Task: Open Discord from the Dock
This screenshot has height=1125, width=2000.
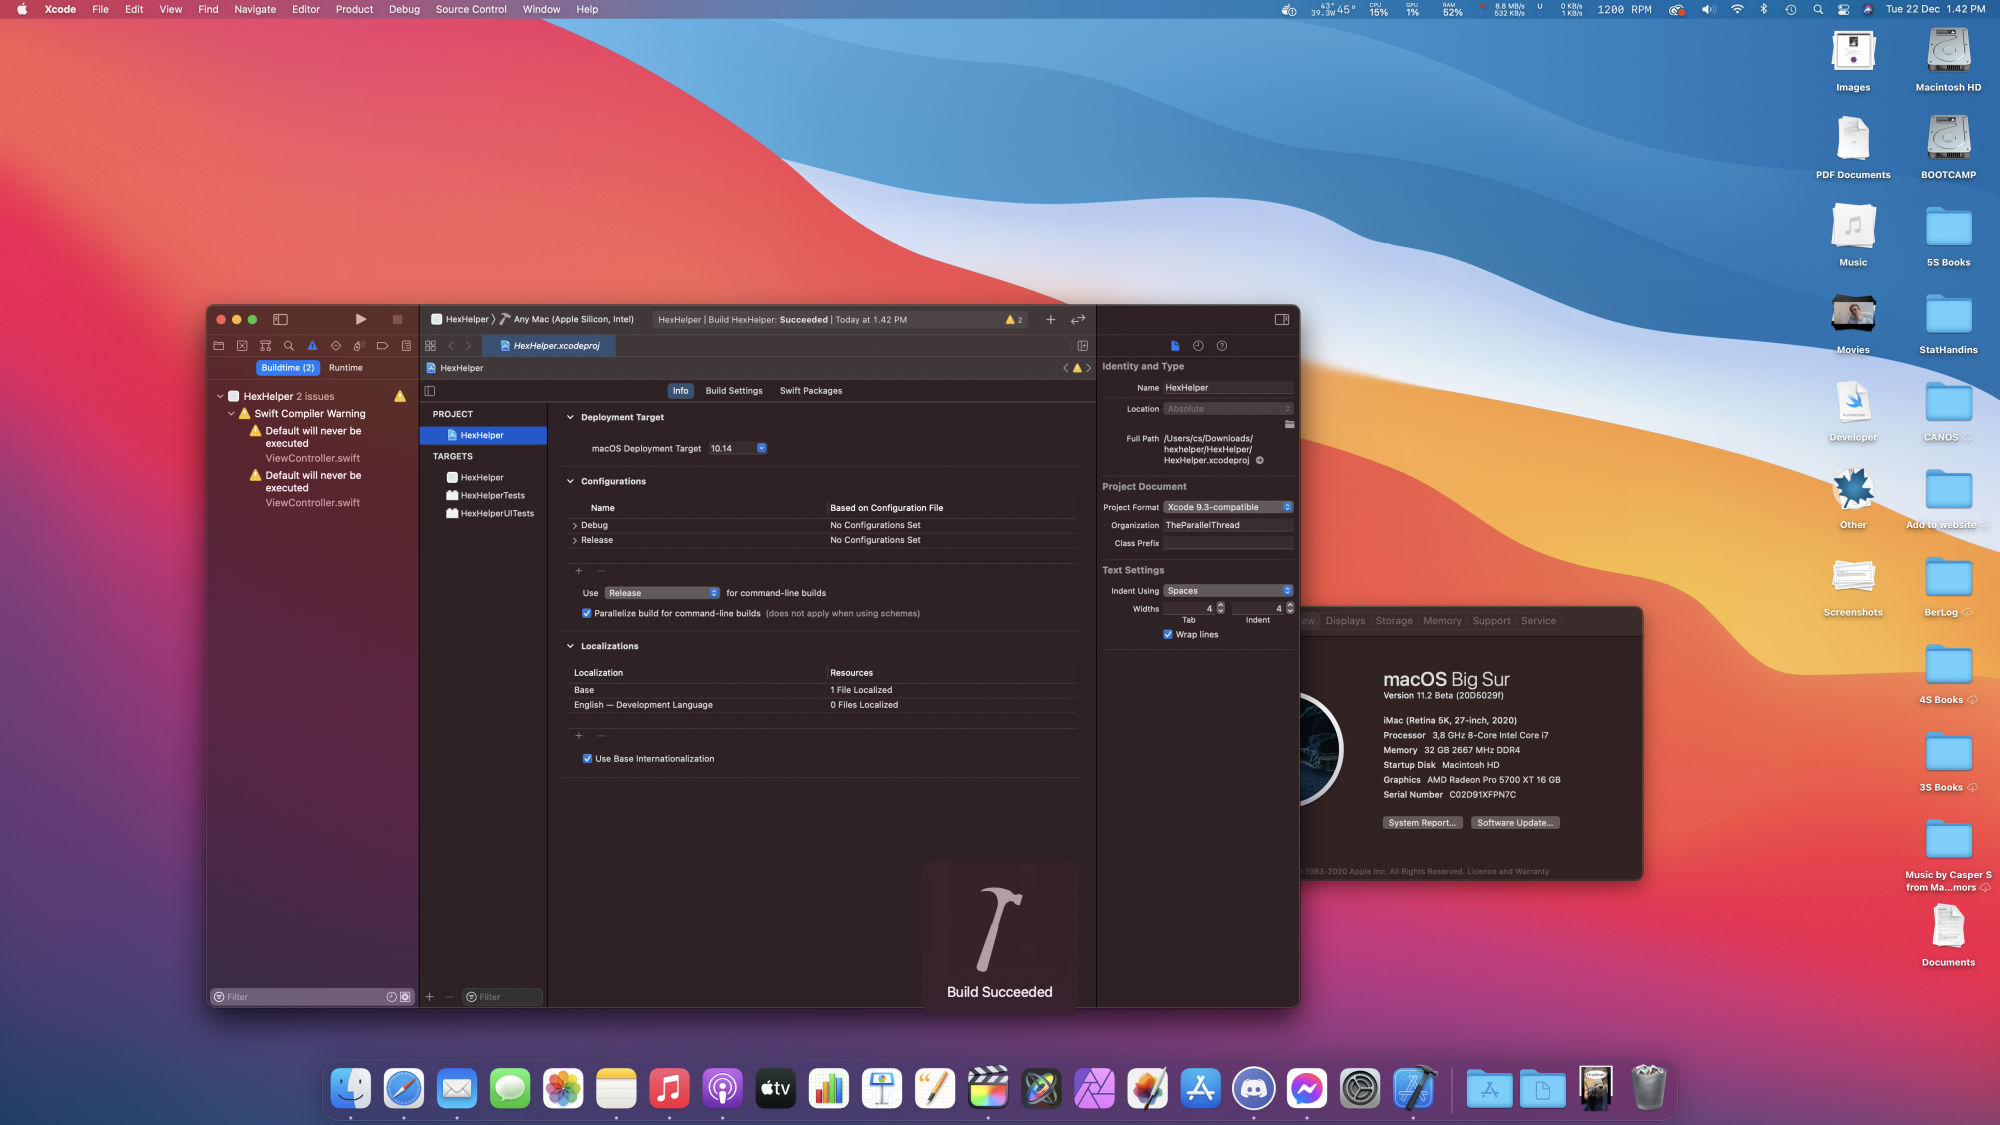Action: 1254,1088
